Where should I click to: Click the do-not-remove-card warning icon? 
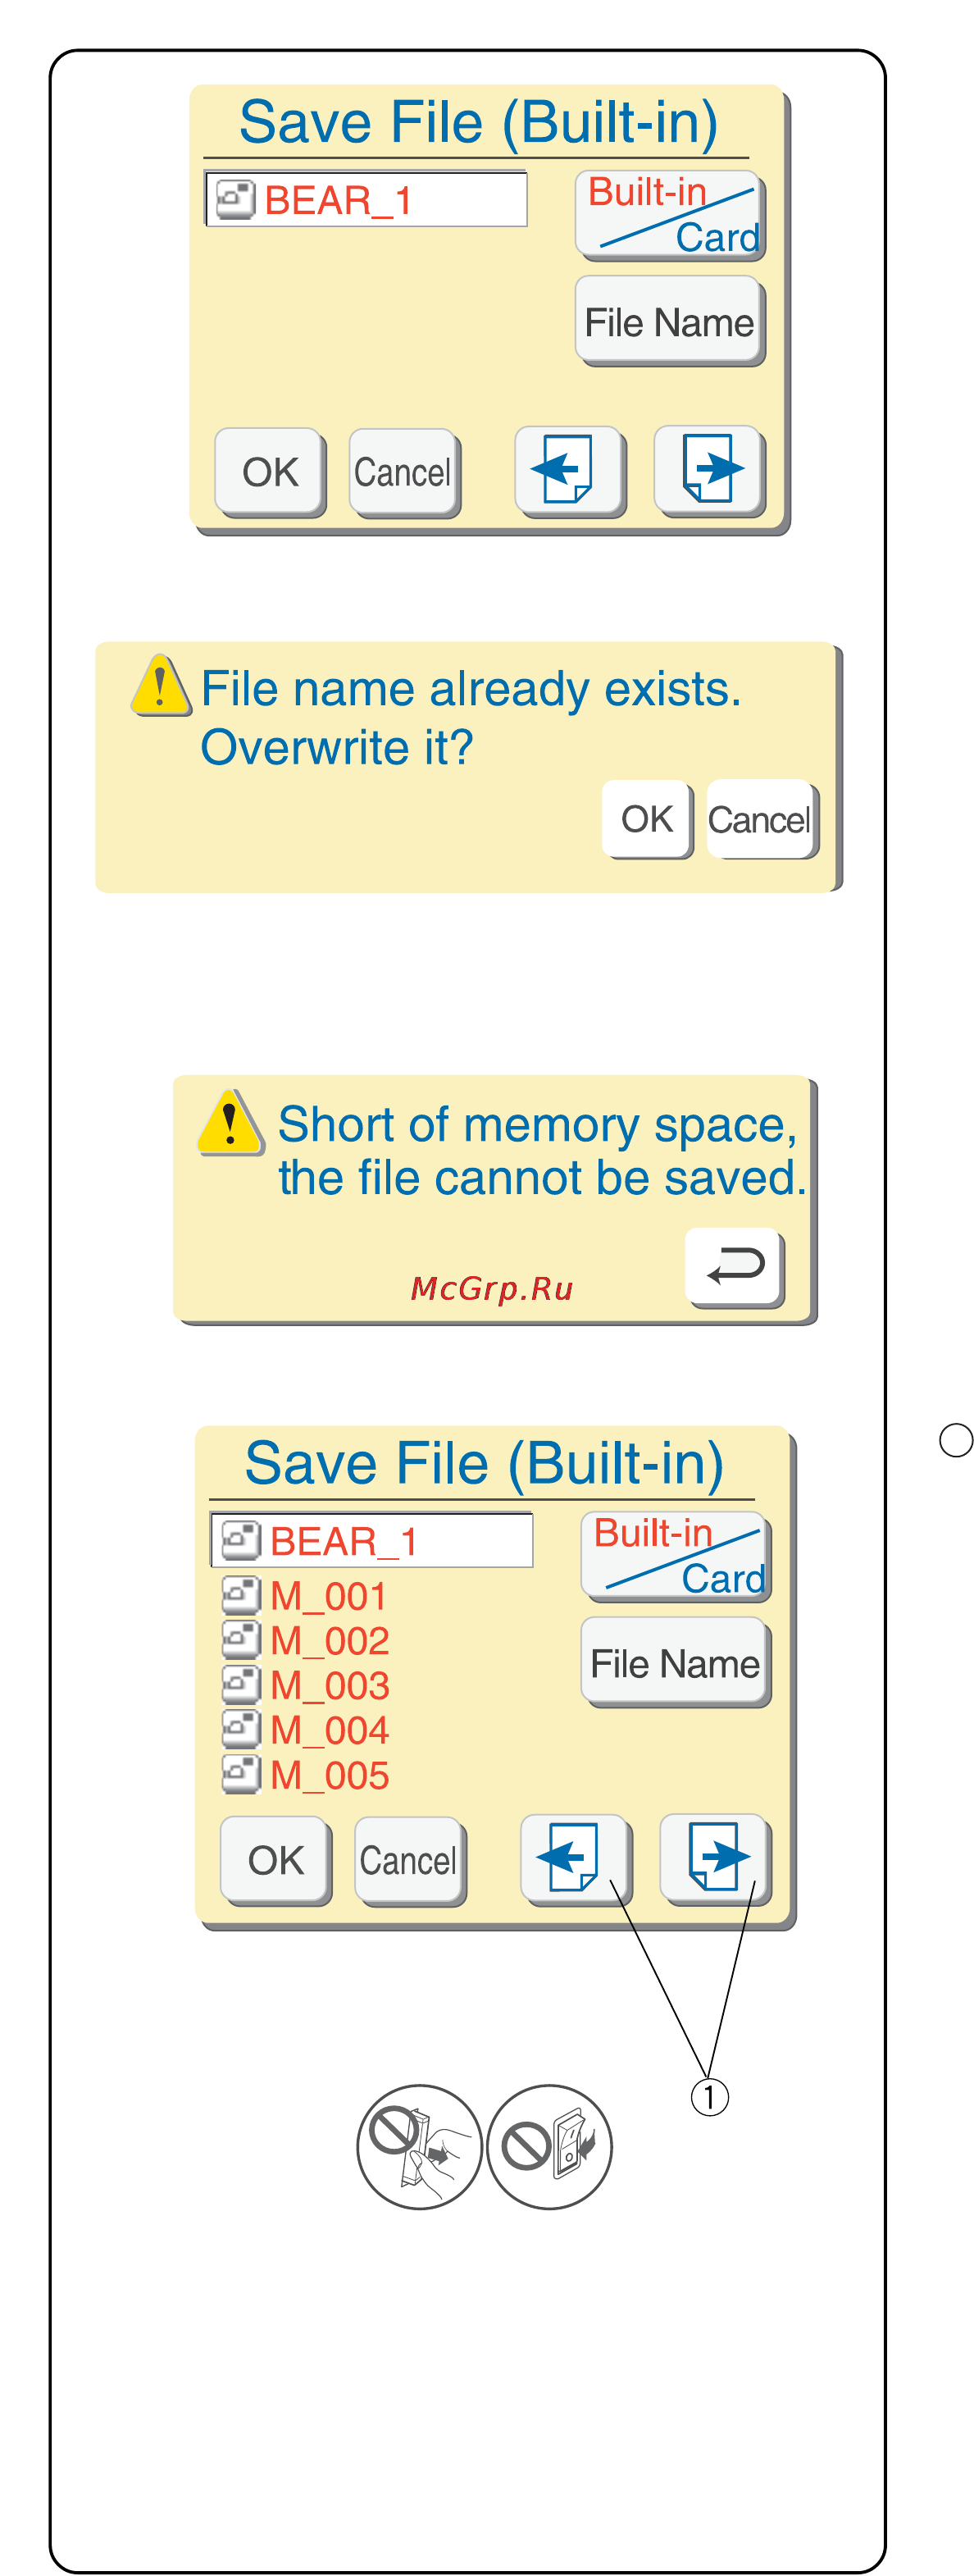point(420,2147)
